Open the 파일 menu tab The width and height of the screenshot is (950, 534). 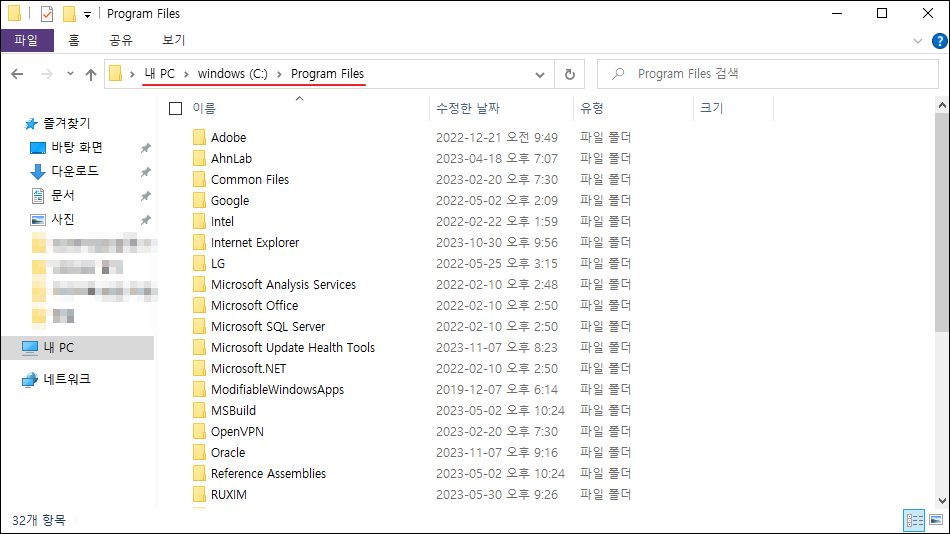27,40
